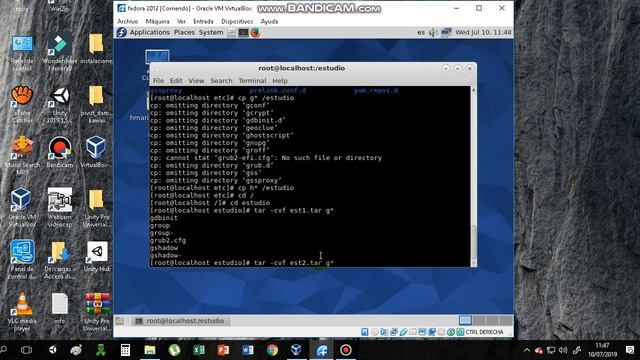Screen dimensions: 640x360
Task: Open Calculator from Windows taskbar
Action: 125,350
